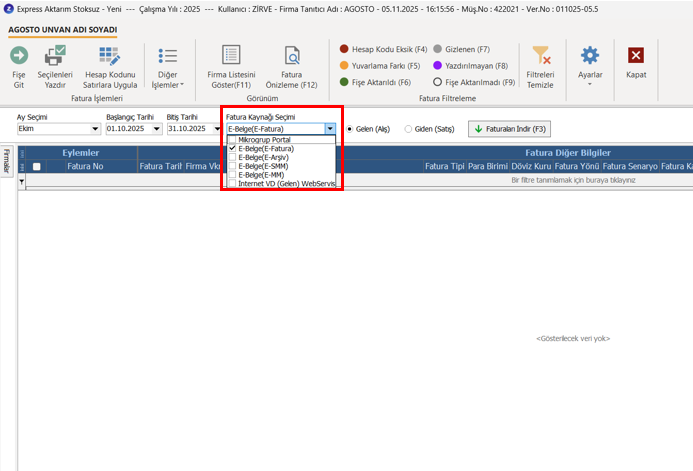Image resolution: width=693 pixels, height=471 pixels.
Task: Click the Fişe Git arrow icon
Action: (x=19, y=56)
